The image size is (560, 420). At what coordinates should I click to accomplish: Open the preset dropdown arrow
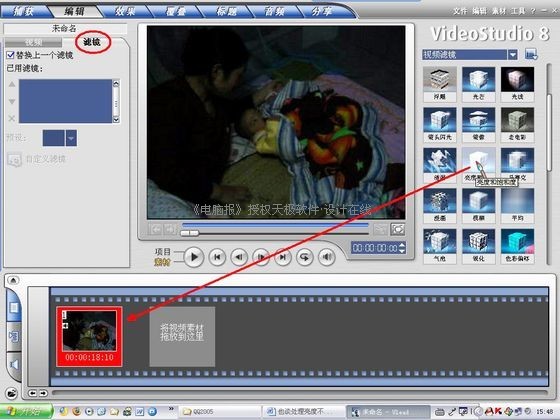(x=71, y=138)
